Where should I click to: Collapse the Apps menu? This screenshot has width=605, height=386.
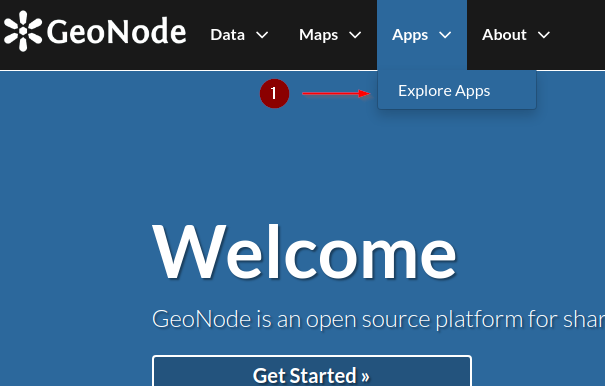422,35
